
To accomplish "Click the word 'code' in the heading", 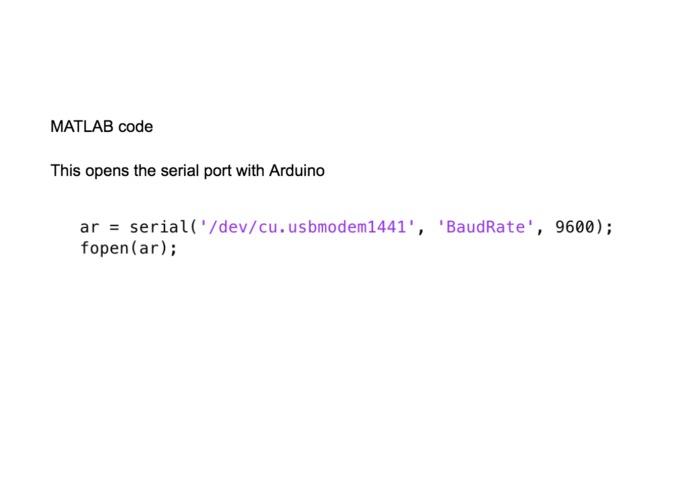I will (136, 127).
